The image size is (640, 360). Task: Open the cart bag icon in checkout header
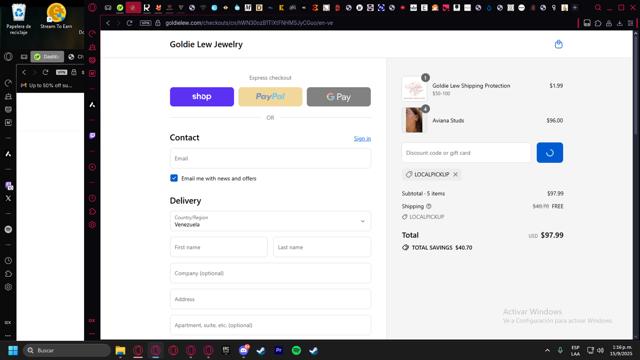558,44
